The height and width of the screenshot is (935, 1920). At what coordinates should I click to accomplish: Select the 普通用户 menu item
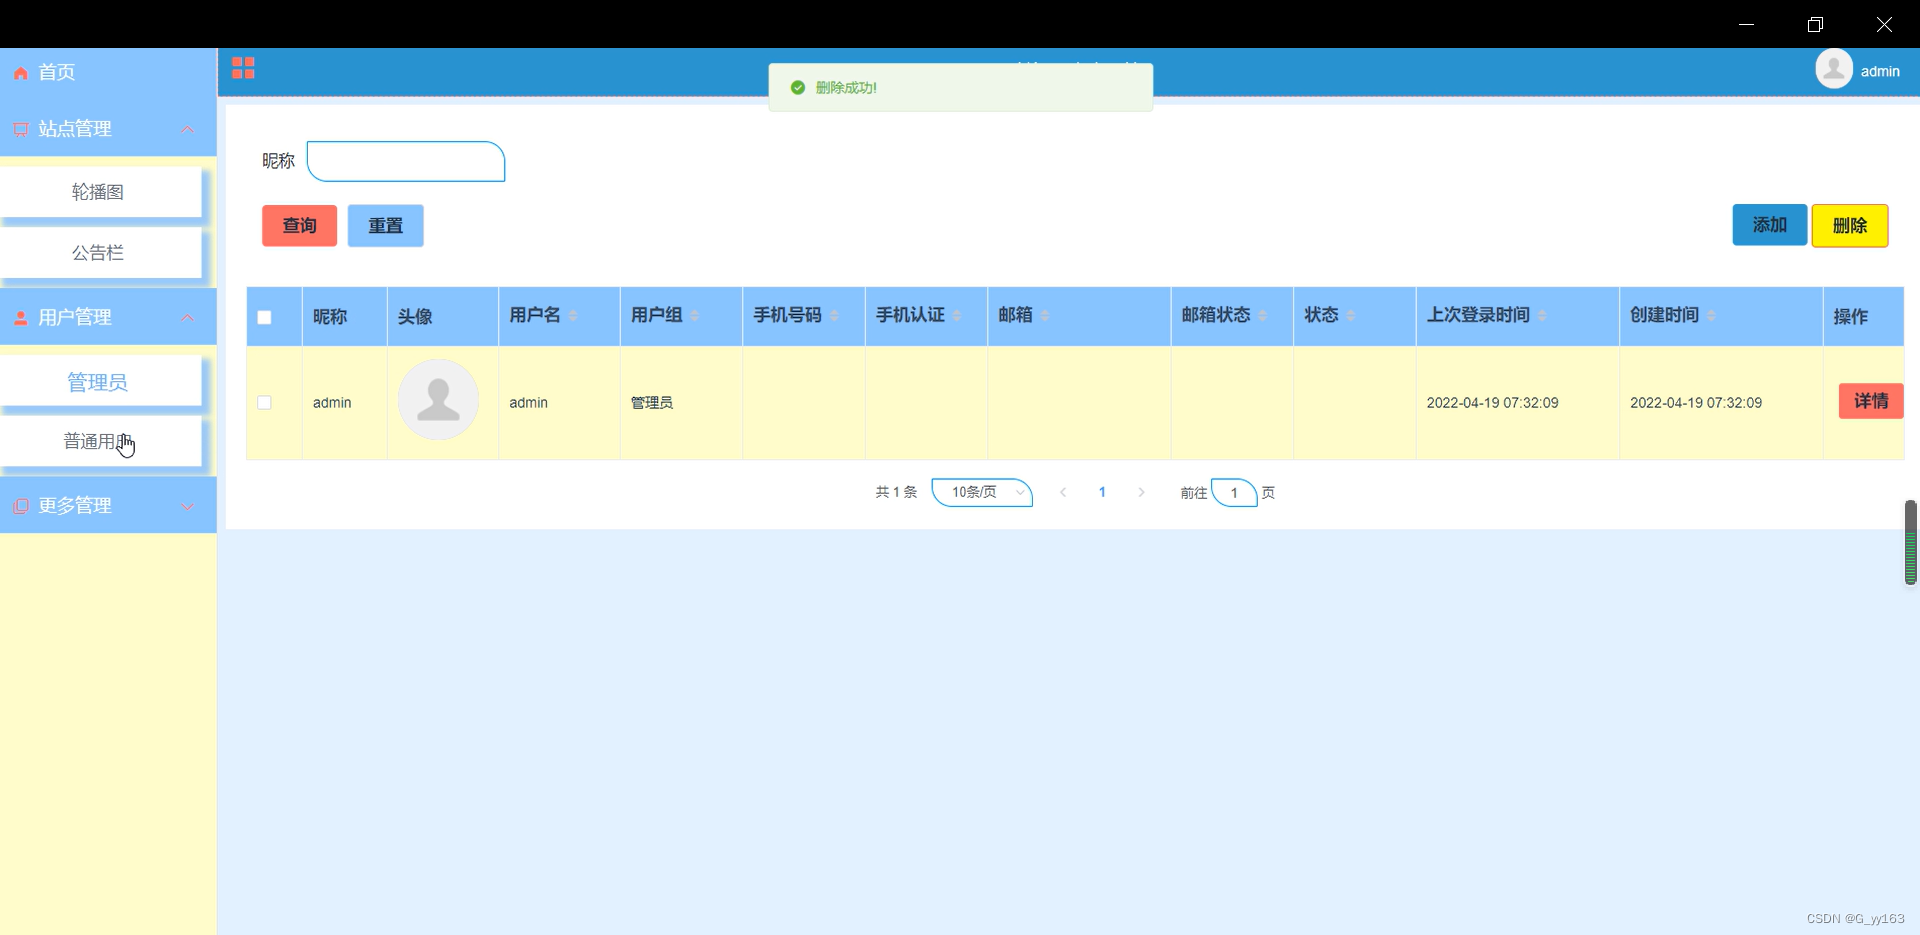coord(100,441)
